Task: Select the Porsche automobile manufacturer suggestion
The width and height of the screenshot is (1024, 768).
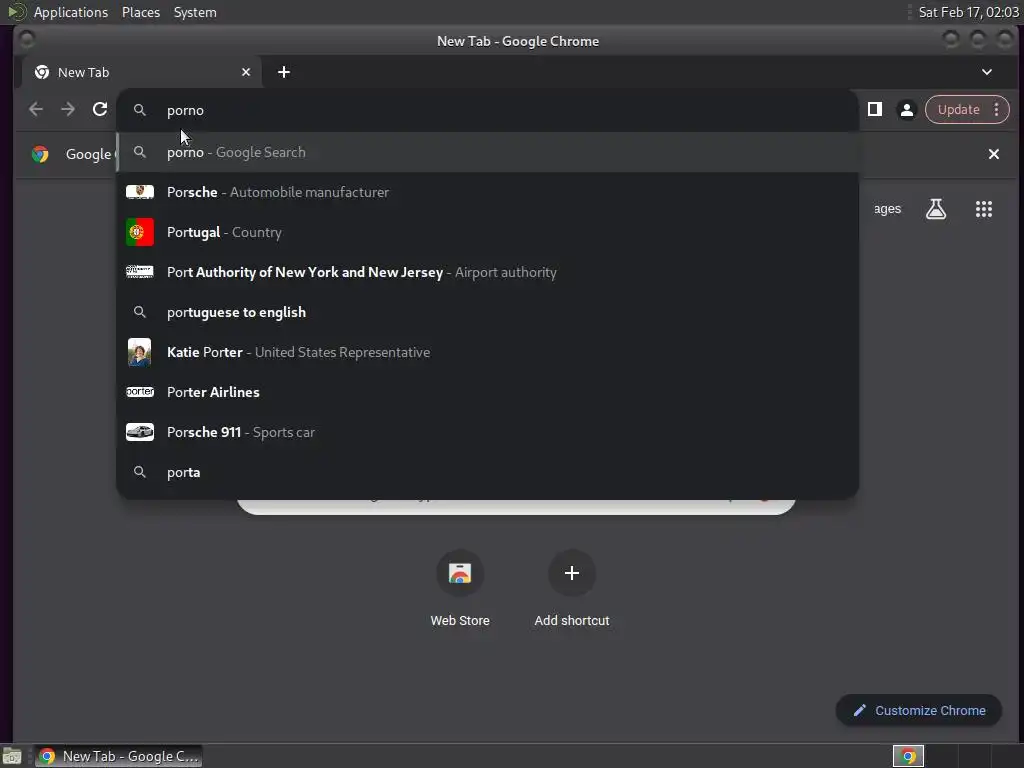Action: pos(487,192)
